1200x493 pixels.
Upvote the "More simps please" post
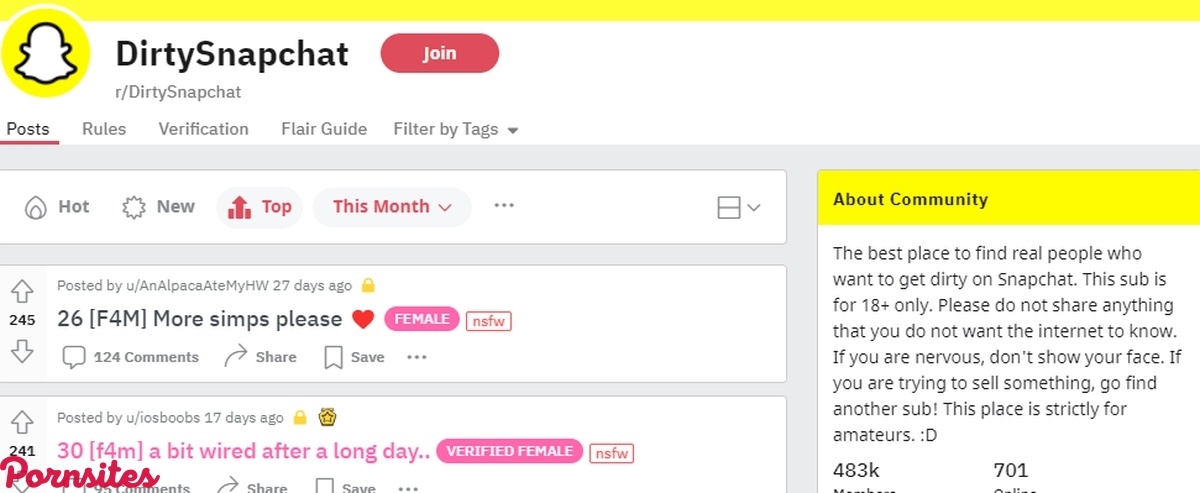(22, 292)
